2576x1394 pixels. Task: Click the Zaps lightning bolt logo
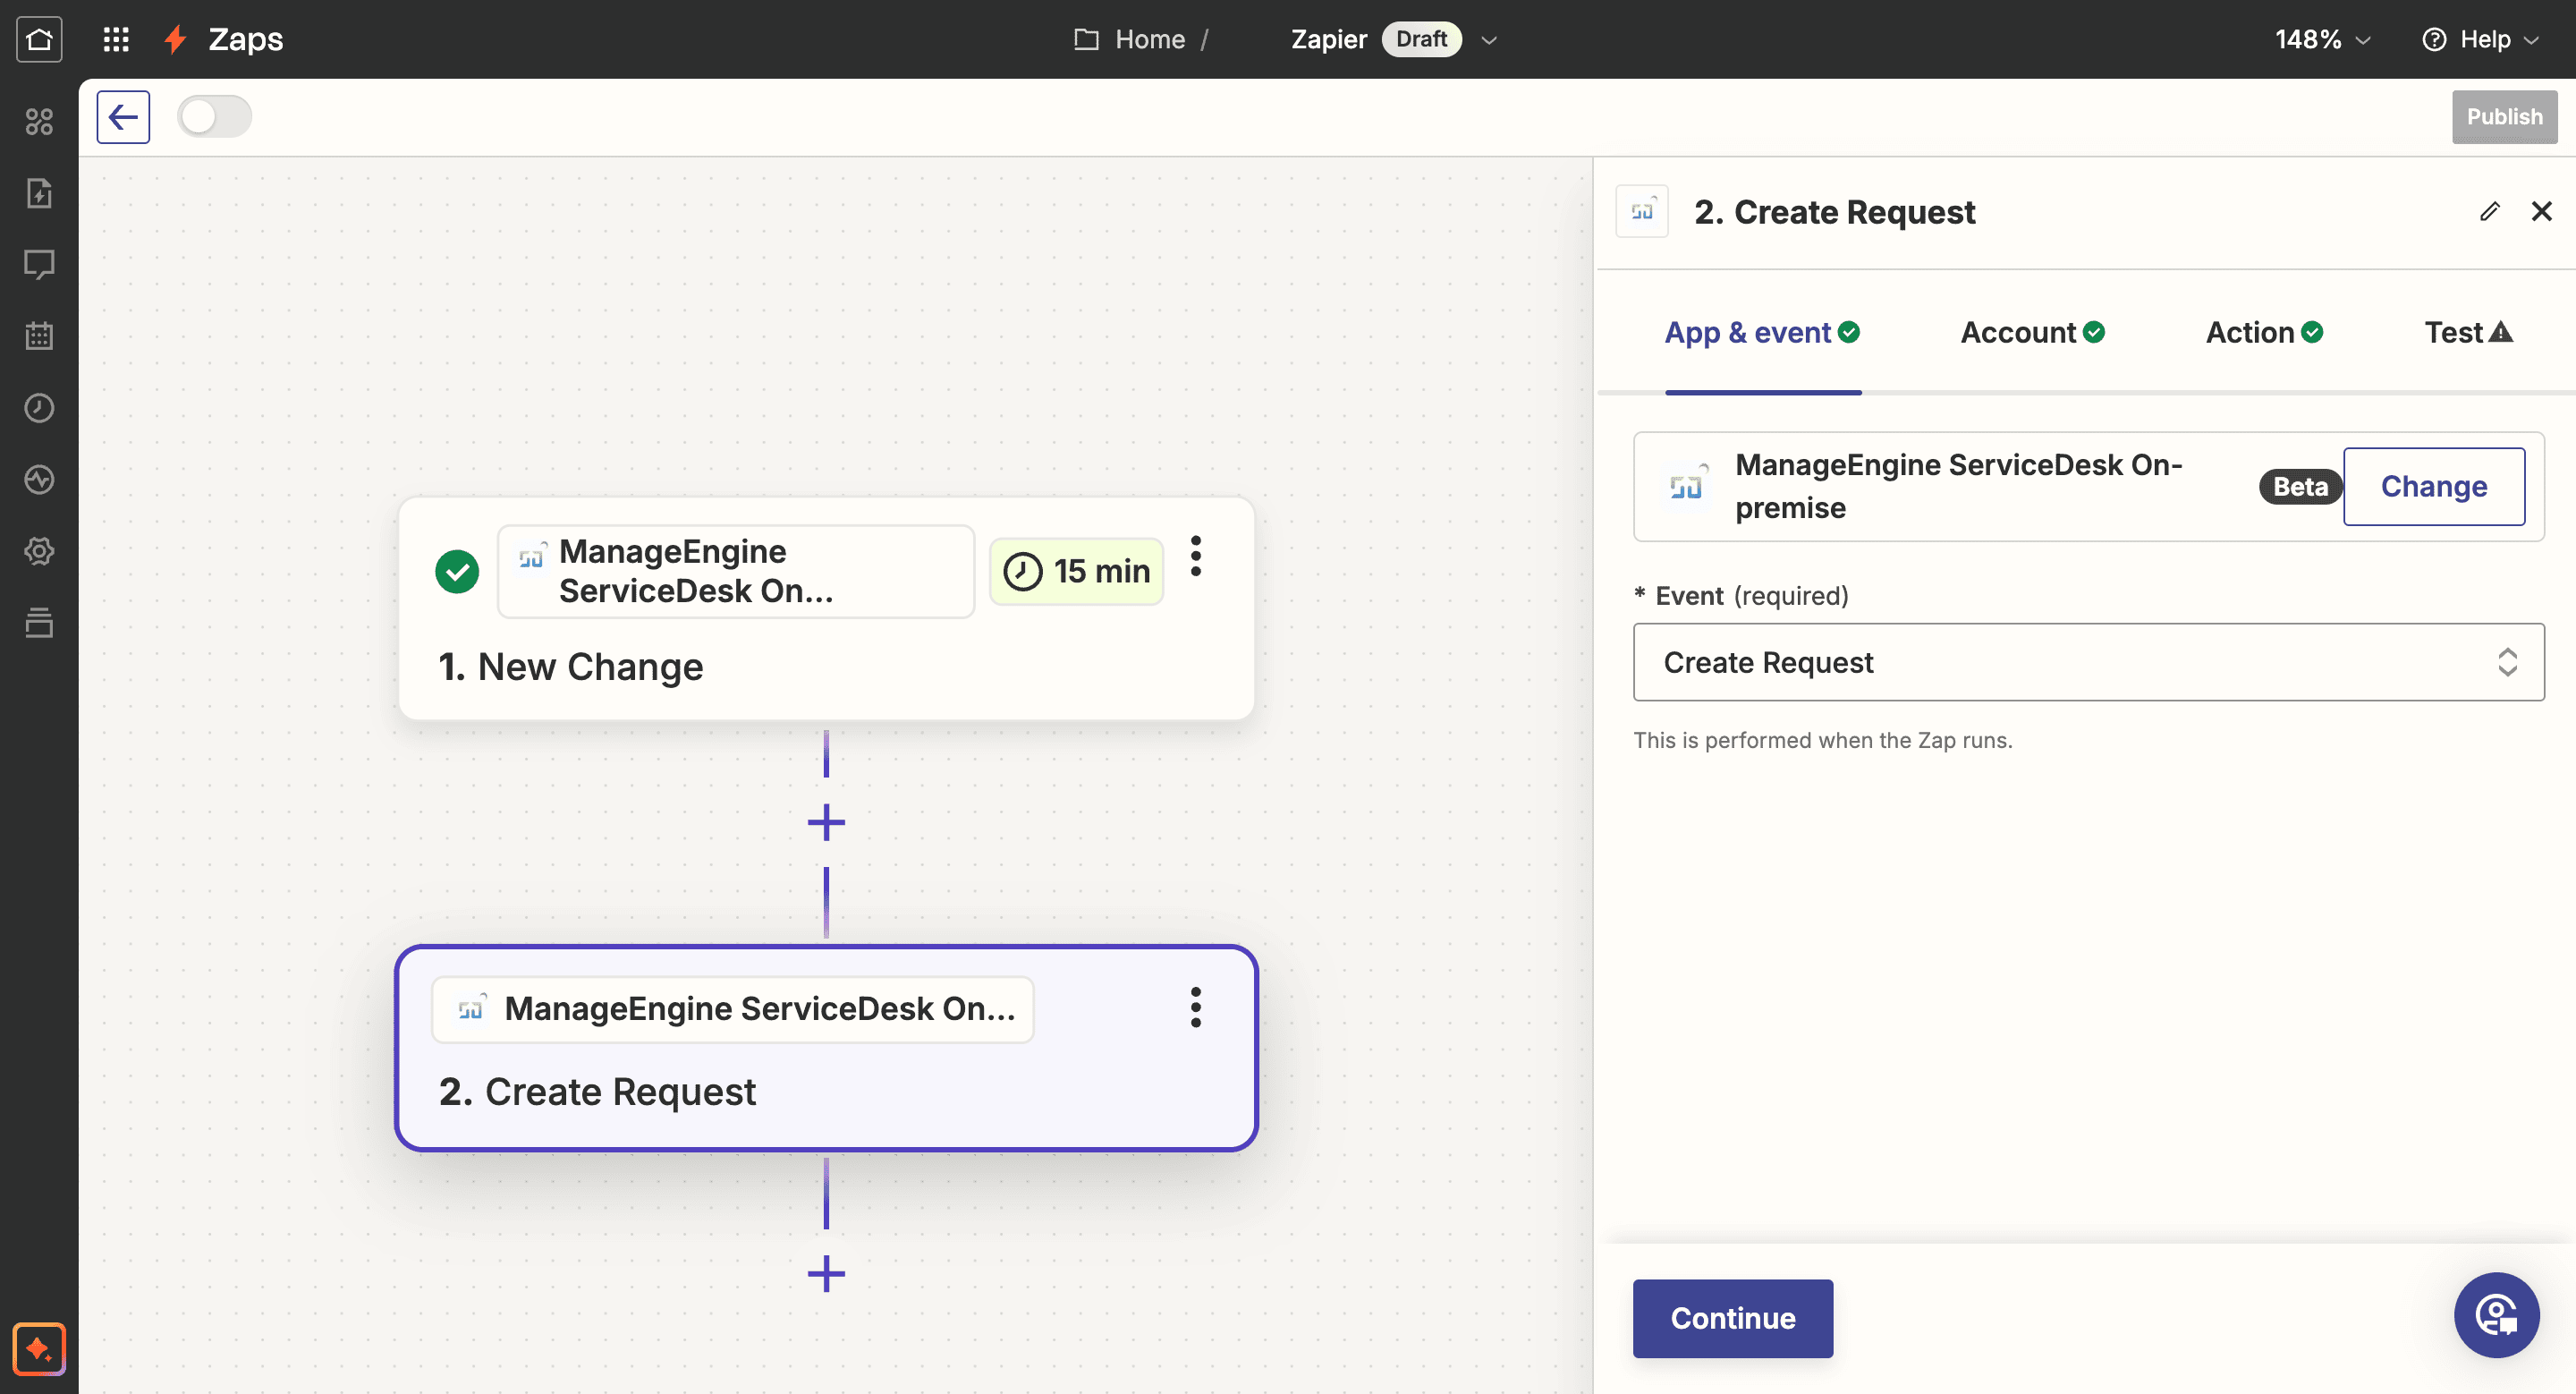point(176,39)
